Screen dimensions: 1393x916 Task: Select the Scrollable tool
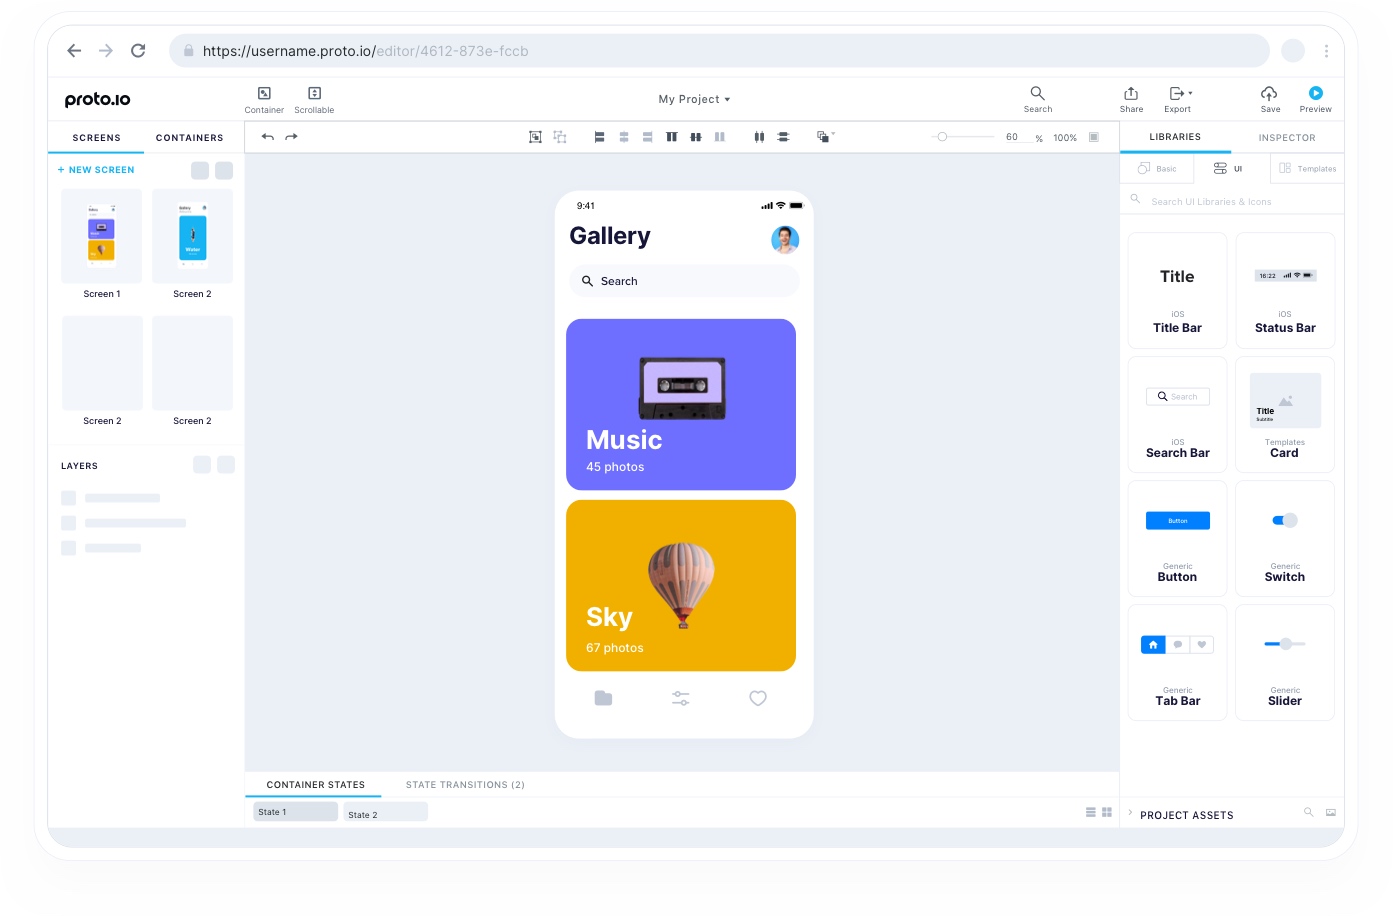(x=314, y=98)
